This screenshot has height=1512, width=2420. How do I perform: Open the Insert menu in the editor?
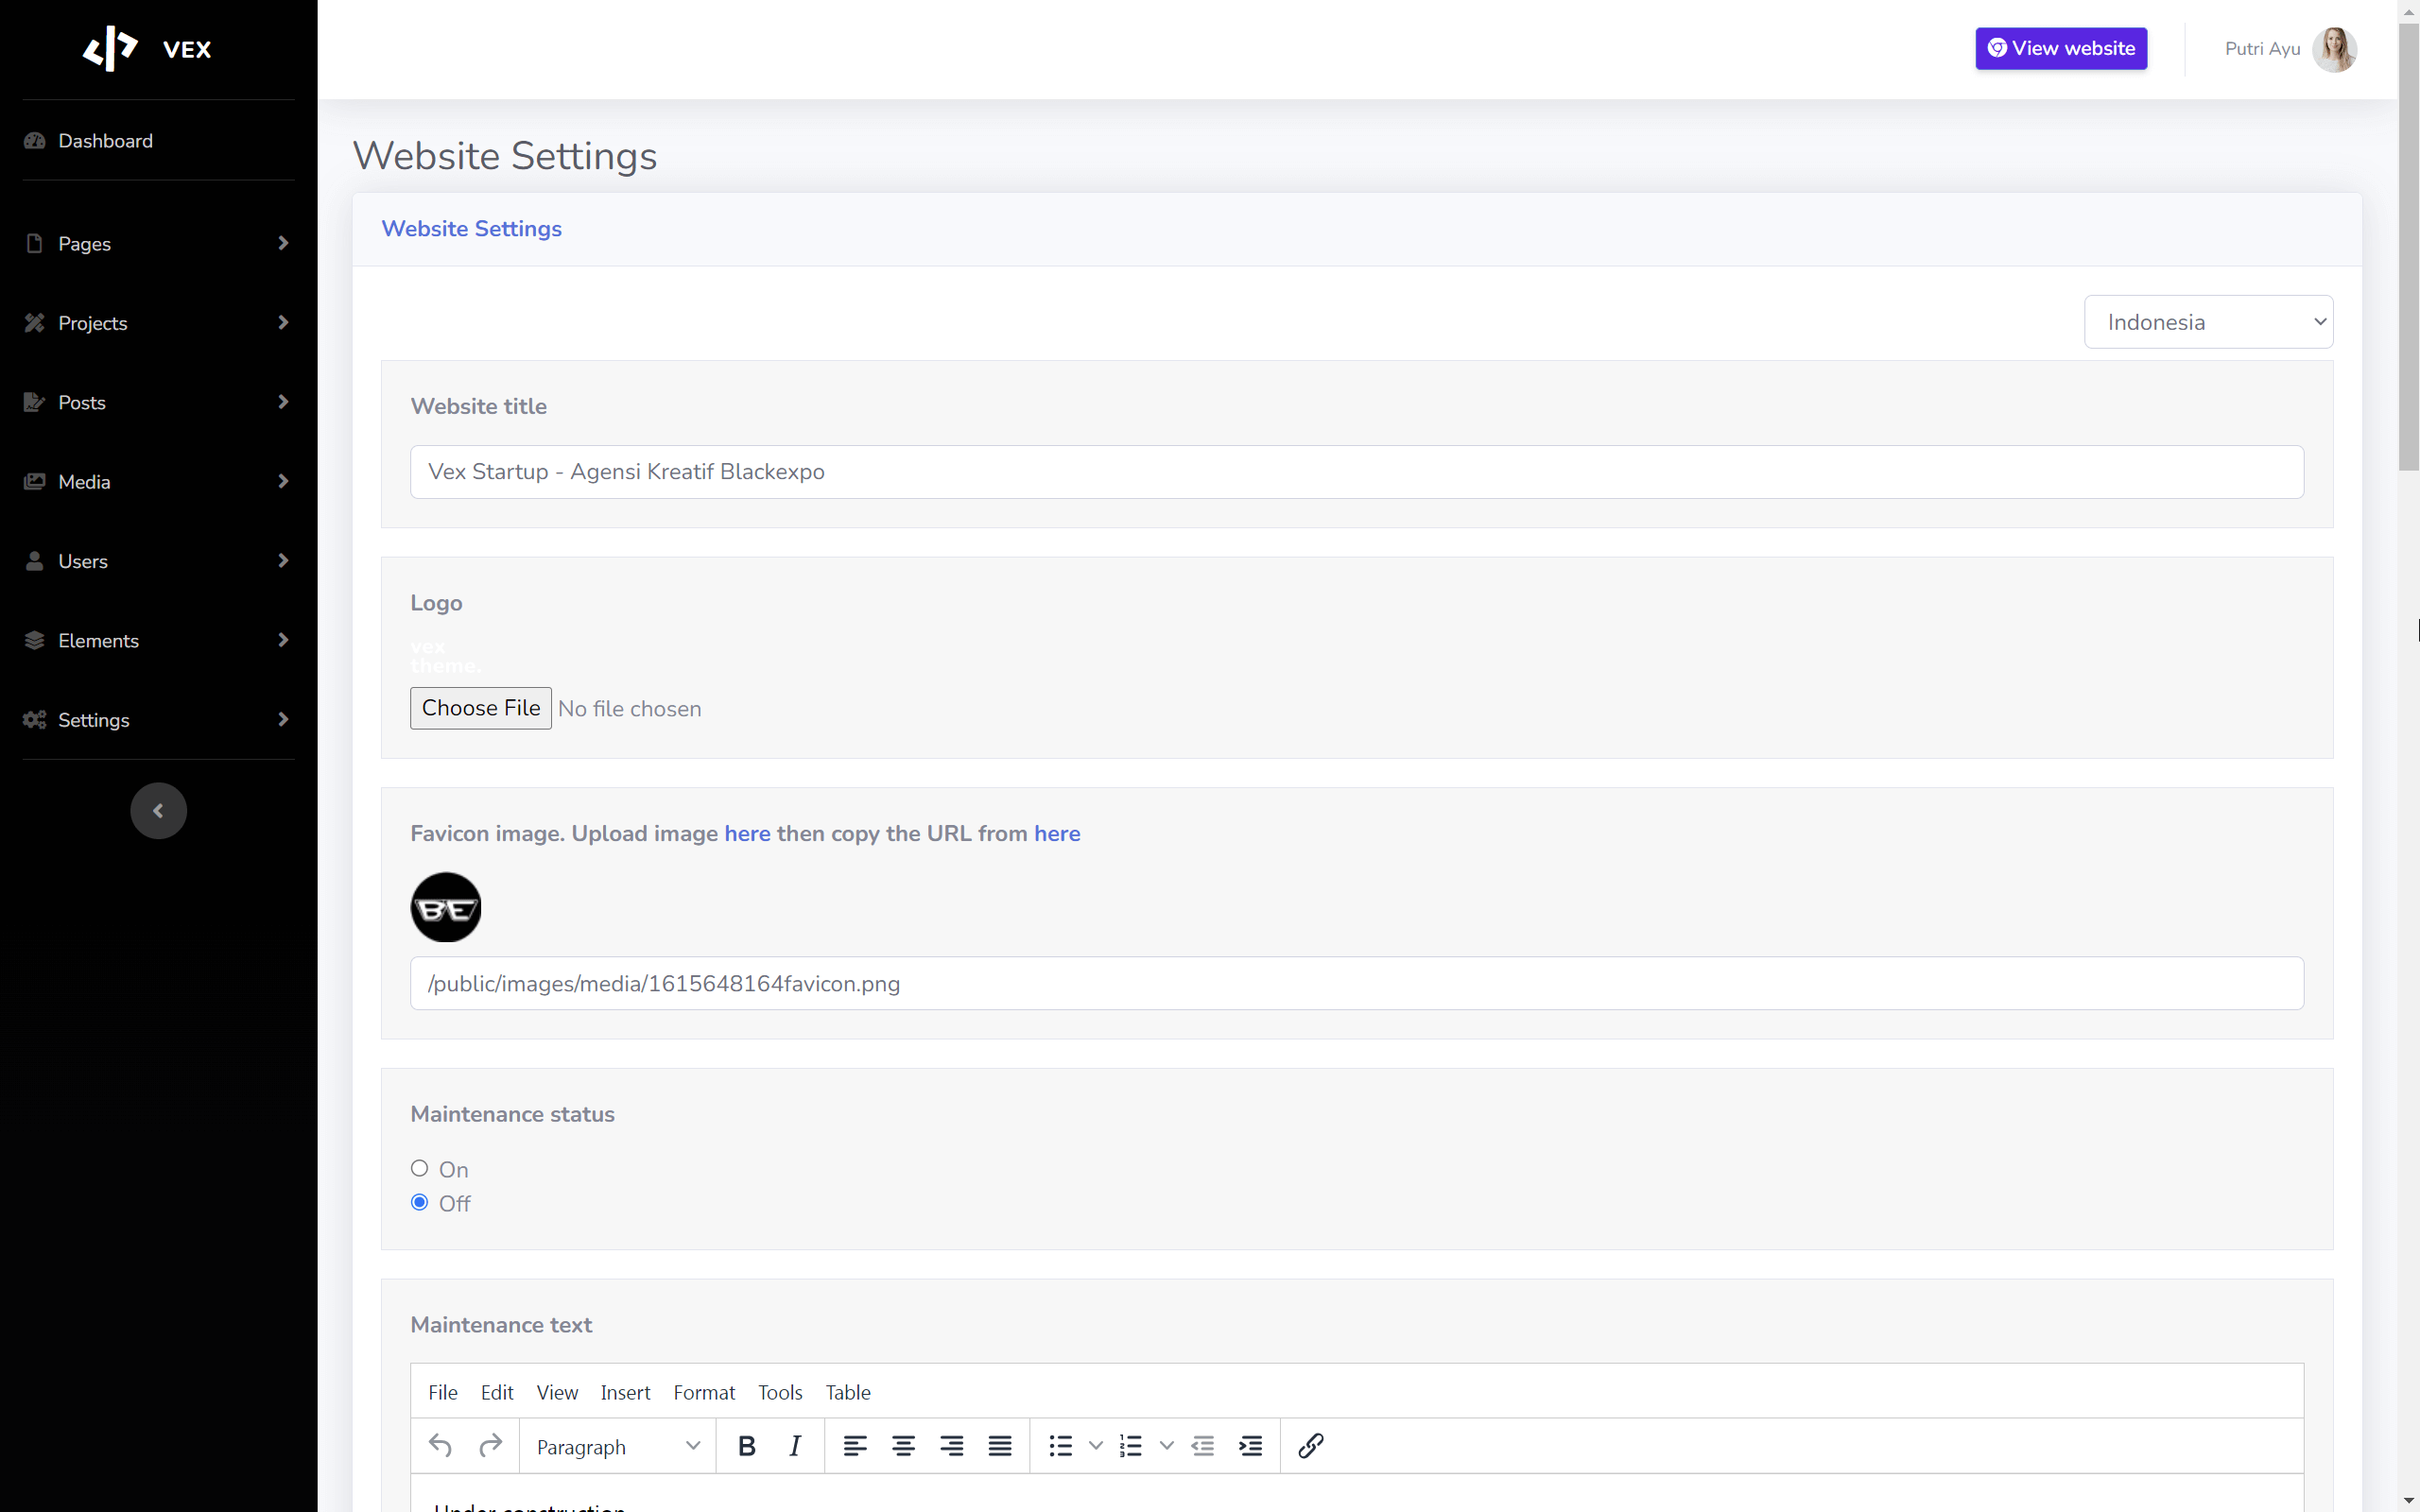point(625,1392)
